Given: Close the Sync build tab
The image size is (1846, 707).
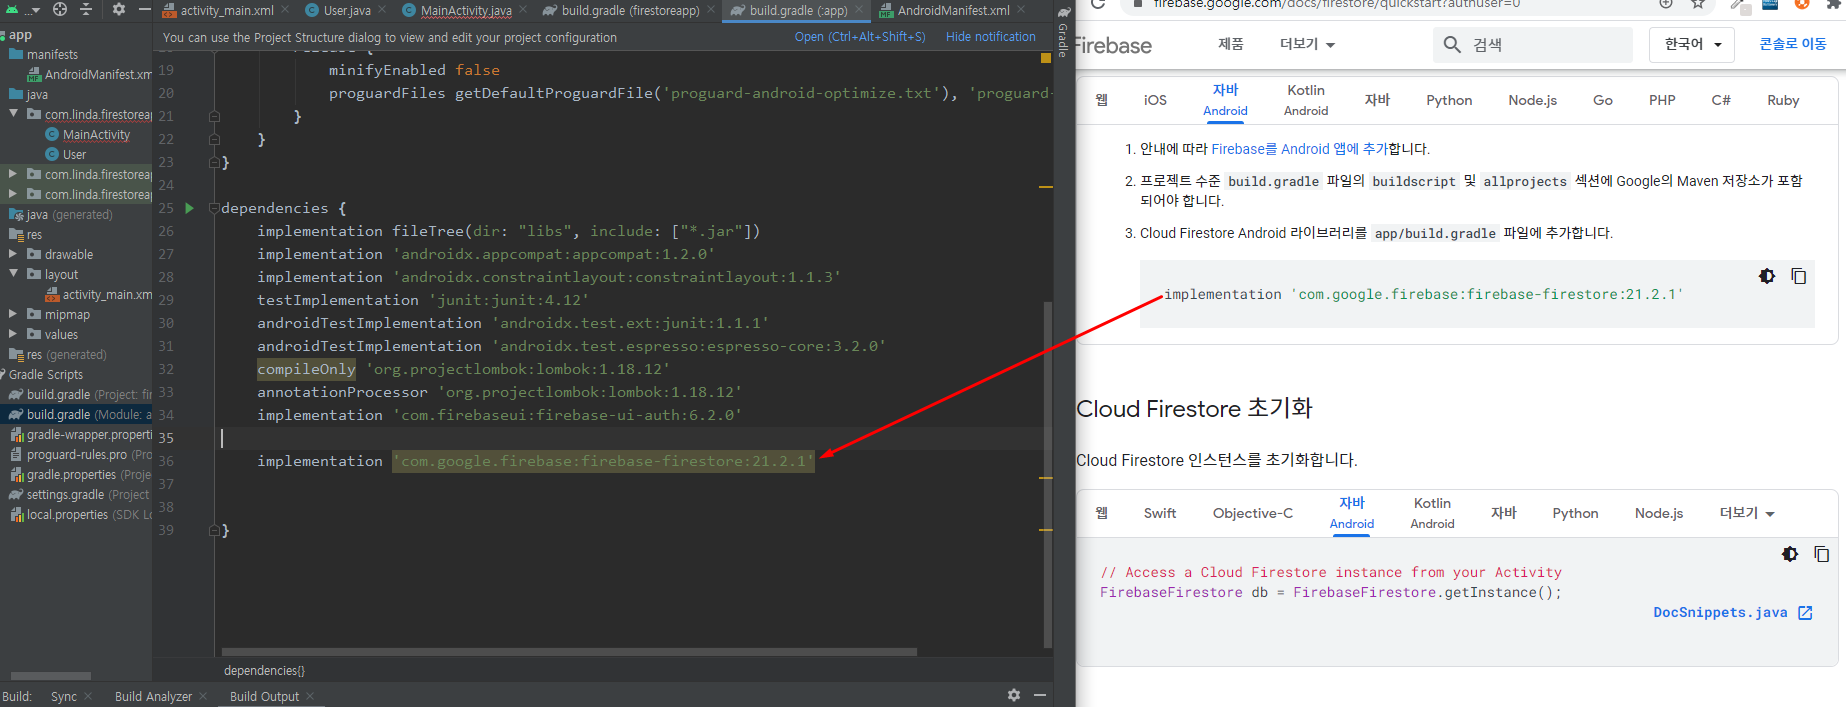Looking at the screenshot, I should 88,696.
